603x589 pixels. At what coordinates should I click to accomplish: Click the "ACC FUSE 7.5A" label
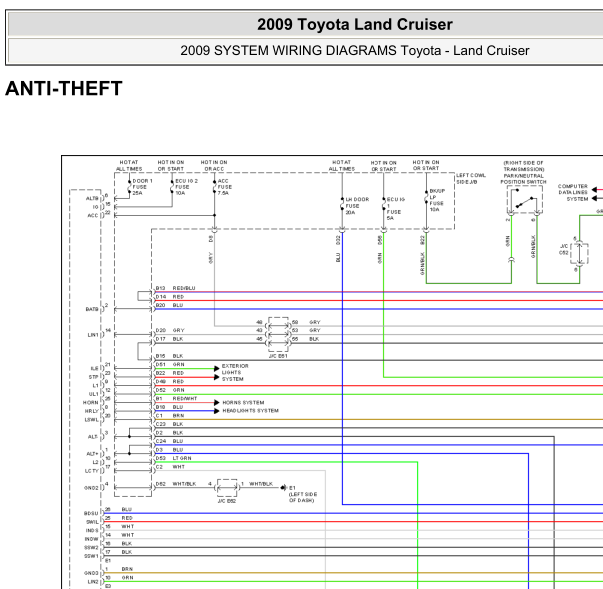pyautogui.click(x=225, y=187)
